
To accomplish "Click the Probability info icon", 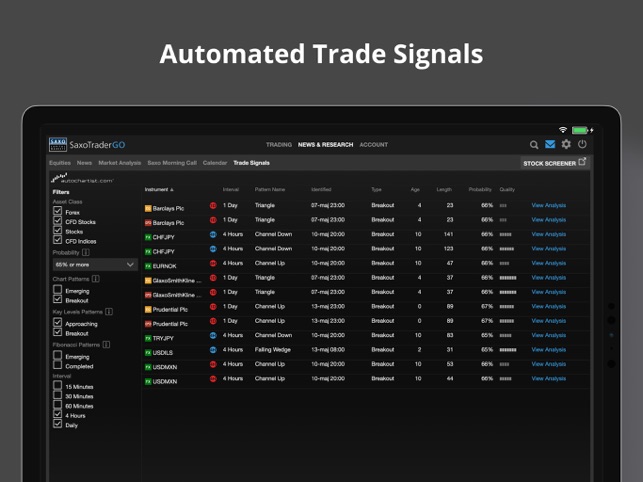I will (x=86, y=252).
